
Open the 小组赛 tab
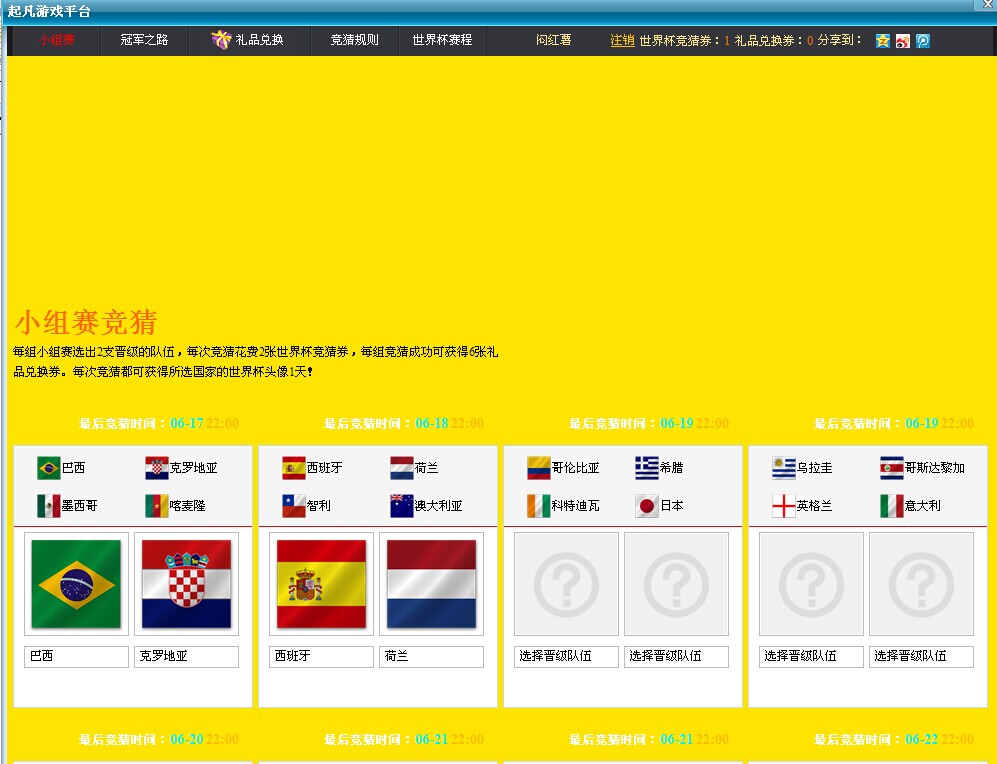(57, 40)
